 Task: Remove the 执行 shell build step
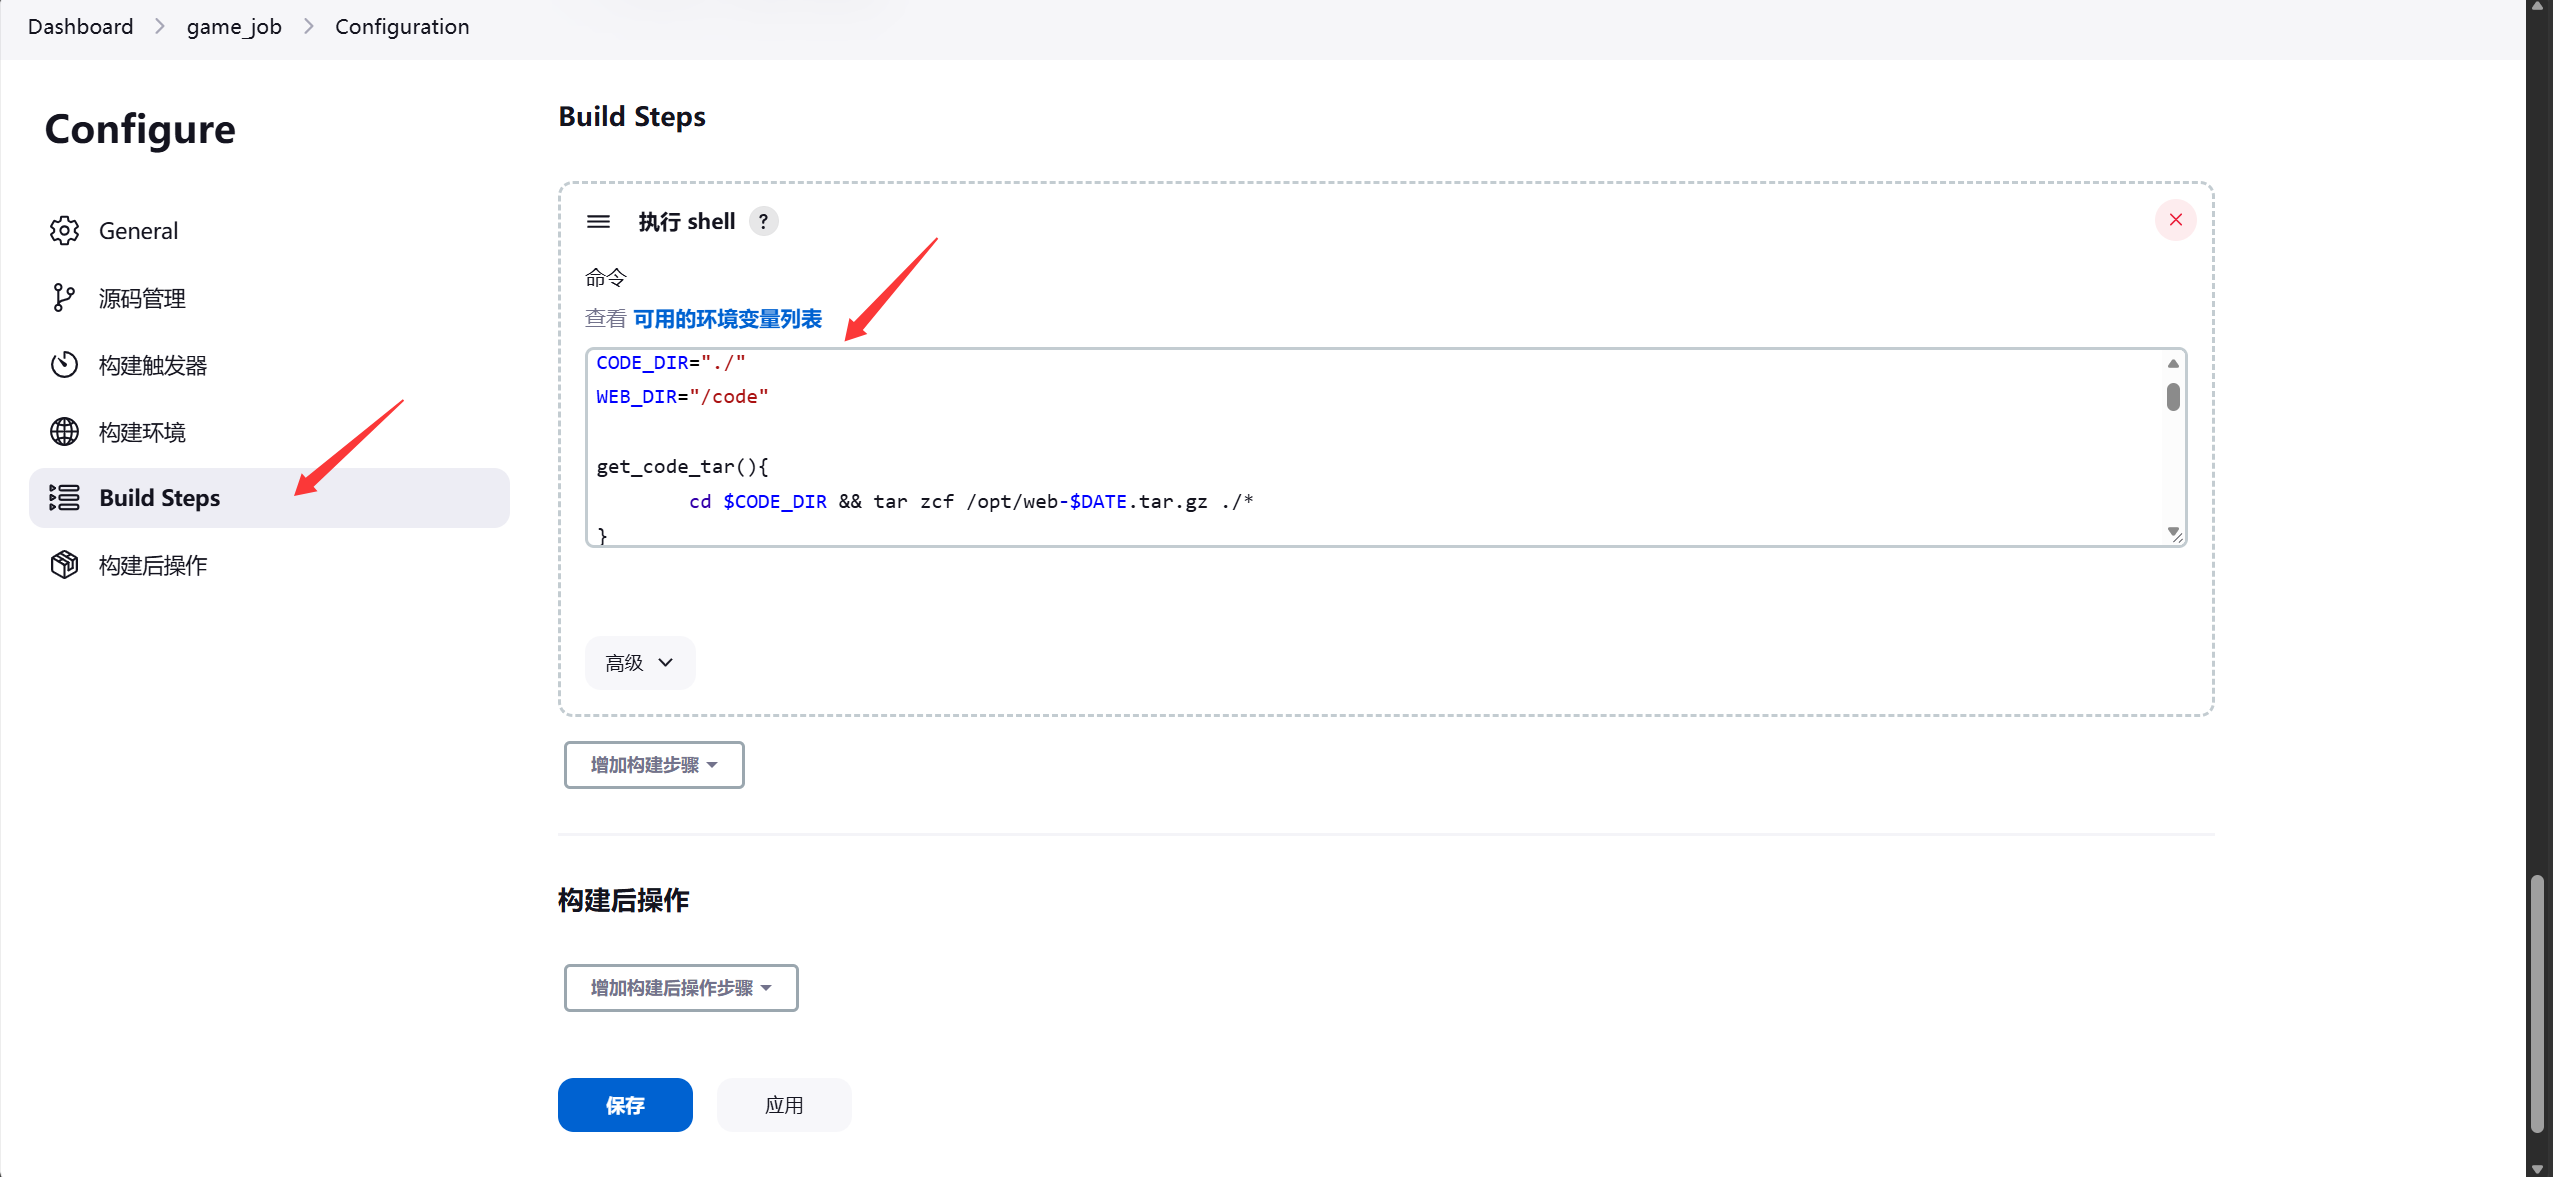(2175, 220)
